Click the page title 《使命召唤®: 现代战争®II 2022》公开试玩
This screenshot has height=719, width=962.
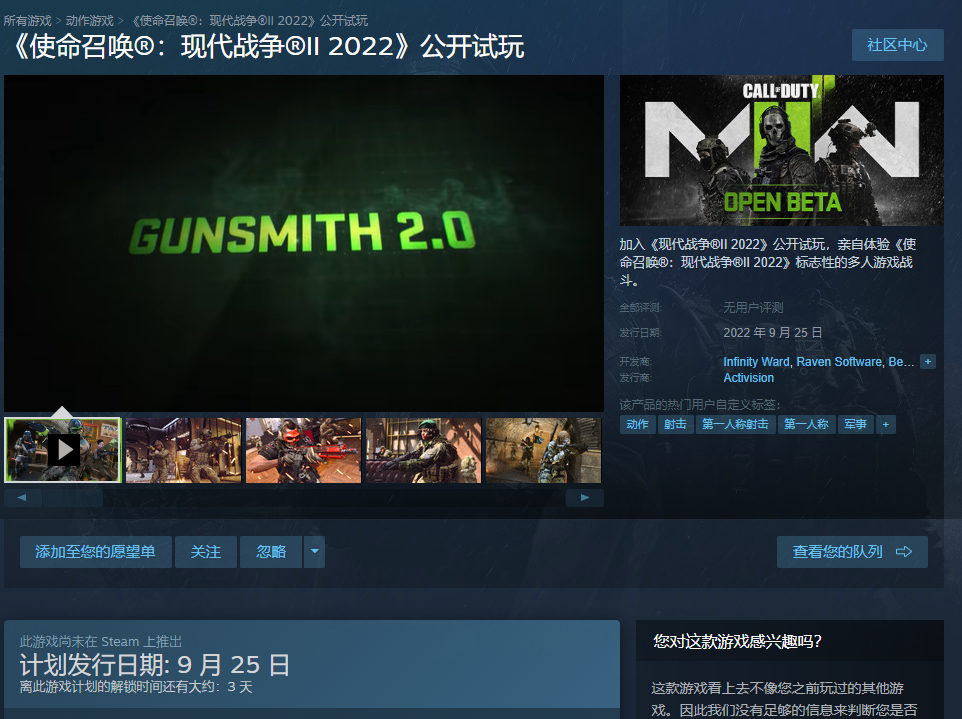(268, 47)
